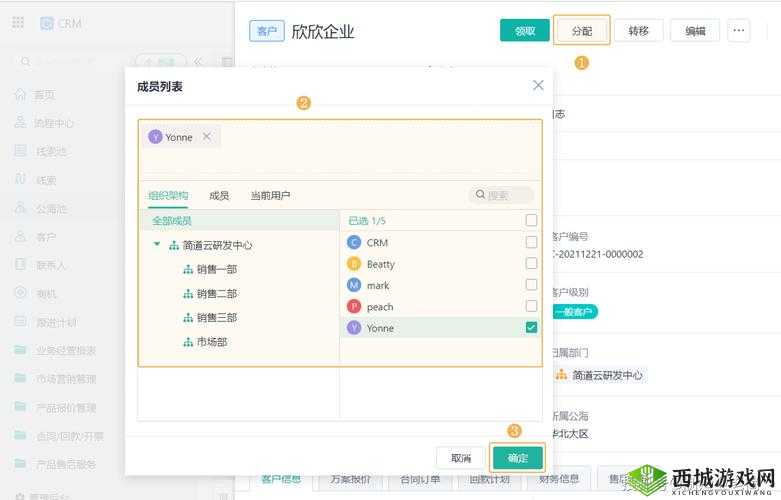Click the green 领取 button
The image size is (781, 500).
[524, 31]
